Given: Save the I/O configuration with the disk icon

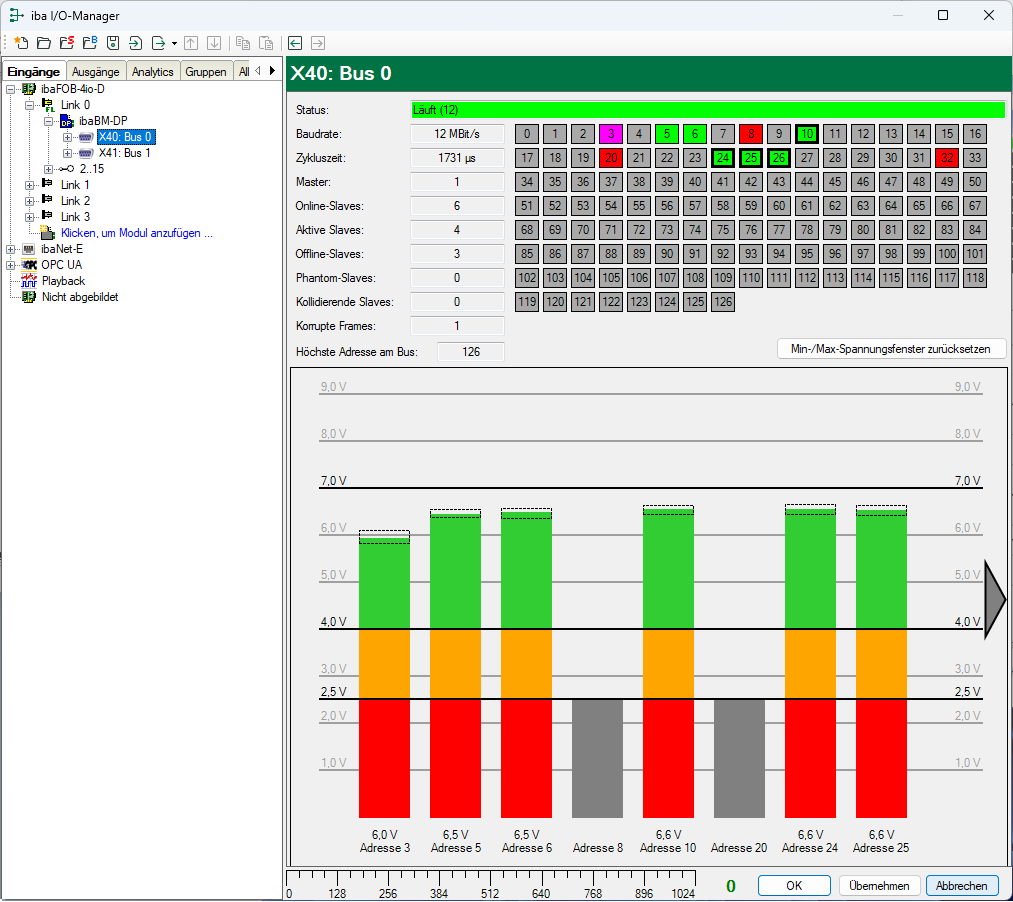Looking at the screenshot, I should (113, 43).
